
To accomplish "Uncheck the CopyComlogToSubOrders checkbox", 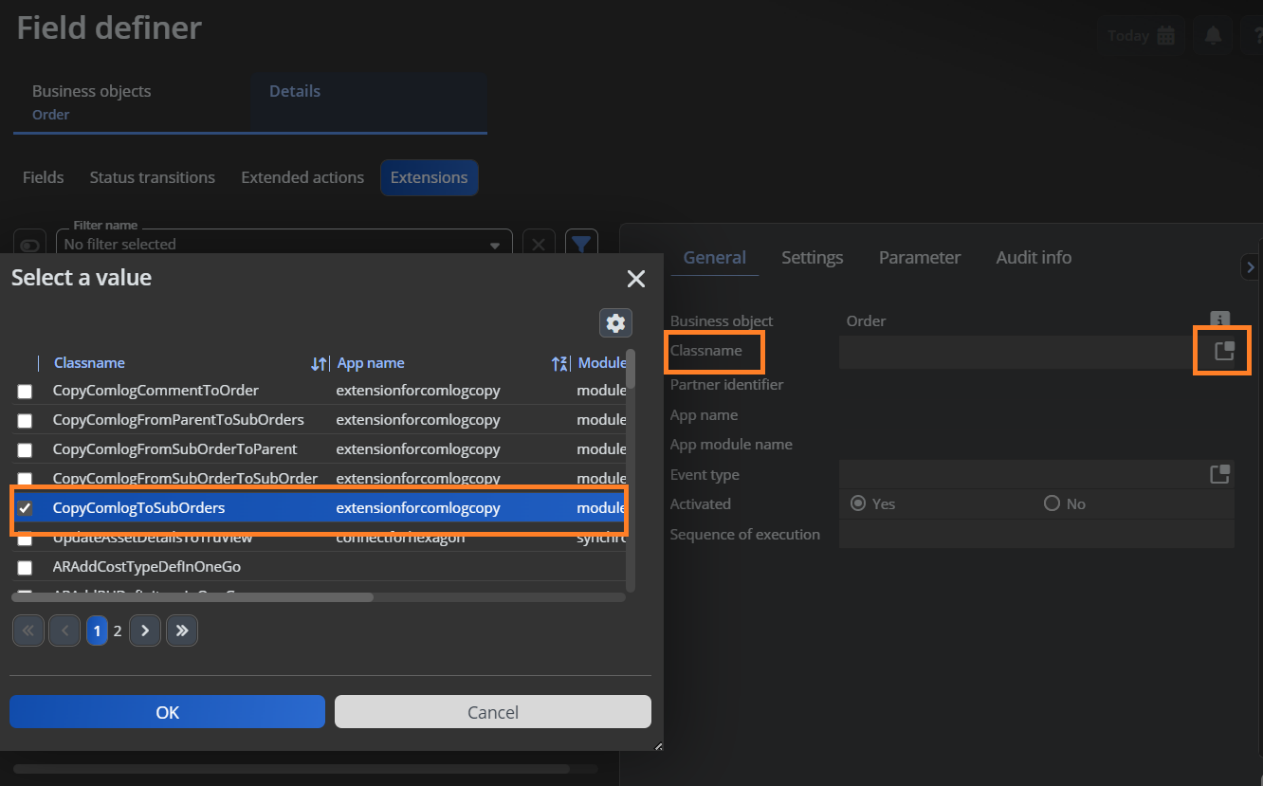I will pyautogui.click(x=25, y=508).
